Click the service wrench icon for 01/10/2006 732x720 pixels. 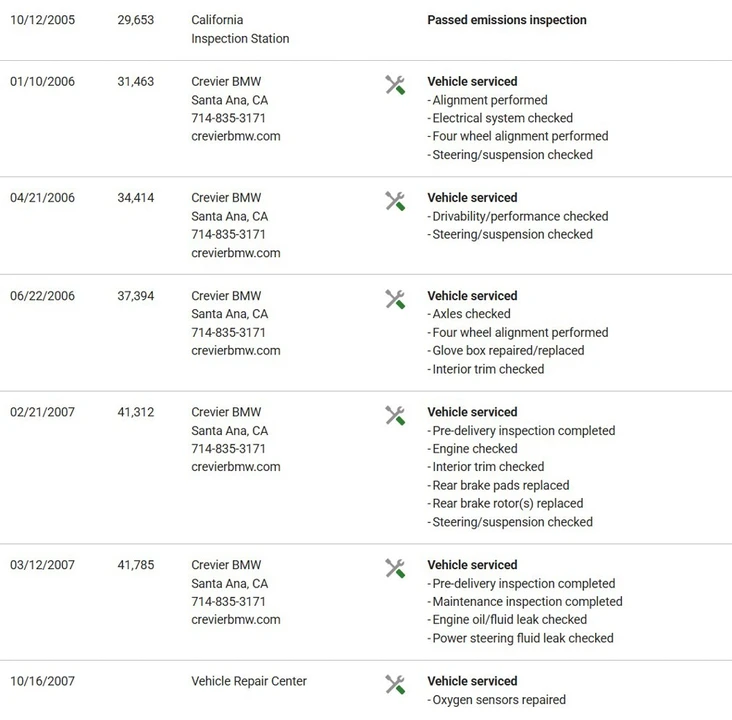(x=395, y=85)
